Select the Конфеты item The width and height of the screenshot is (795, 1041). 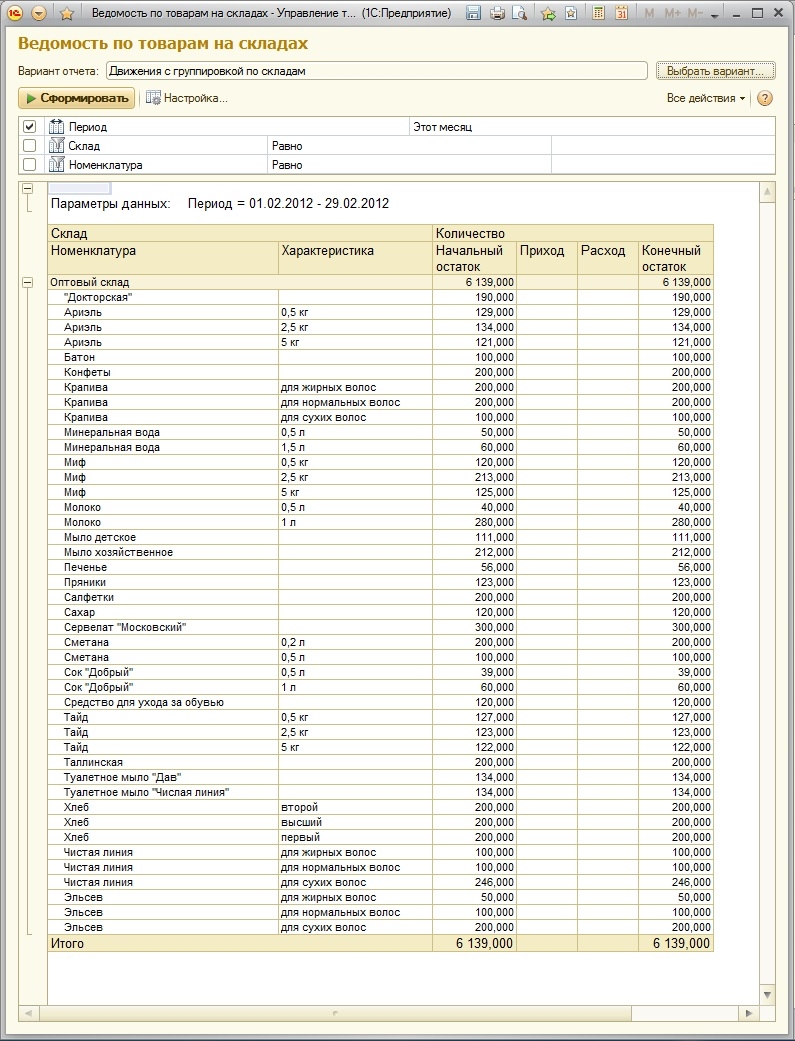(x=87, y=372)
